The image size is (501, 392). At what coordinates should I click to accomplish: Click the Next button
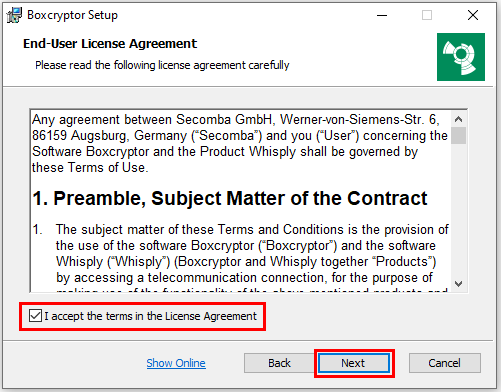[354, 363]
